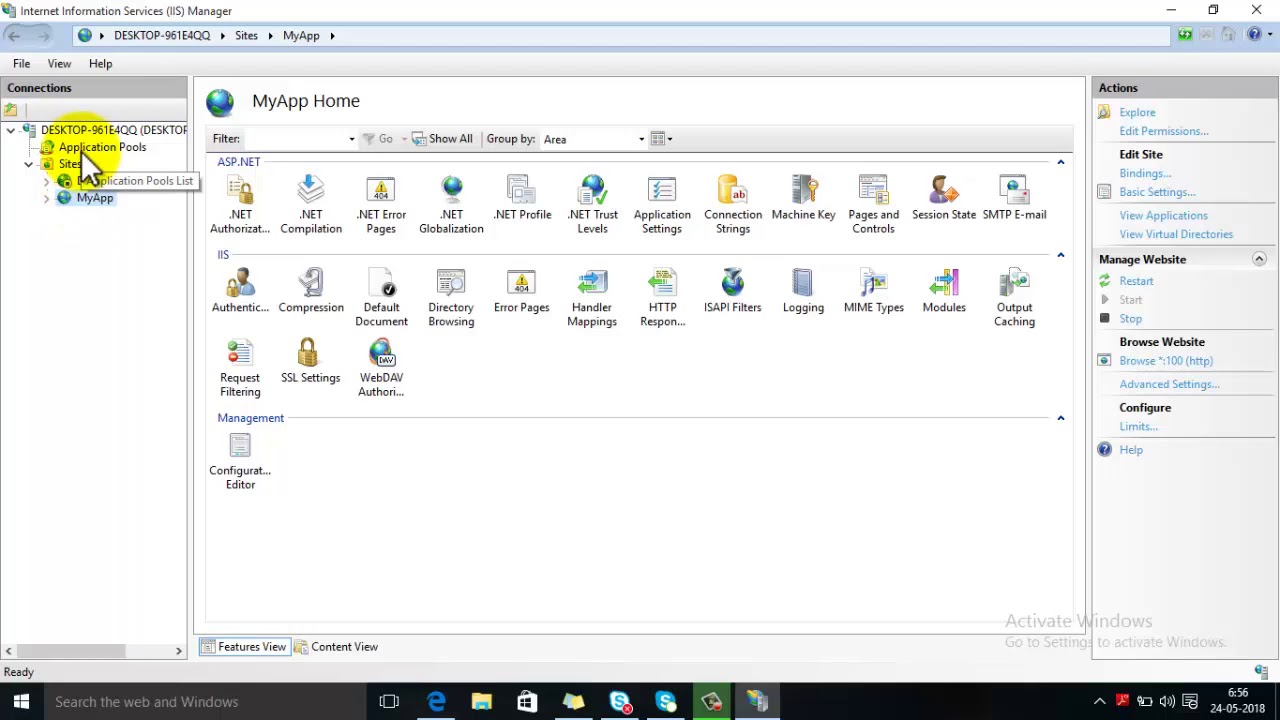The width and height of the screenshot is (1280, 720).
Task: Open Modules feature icon
Action: 944,291
